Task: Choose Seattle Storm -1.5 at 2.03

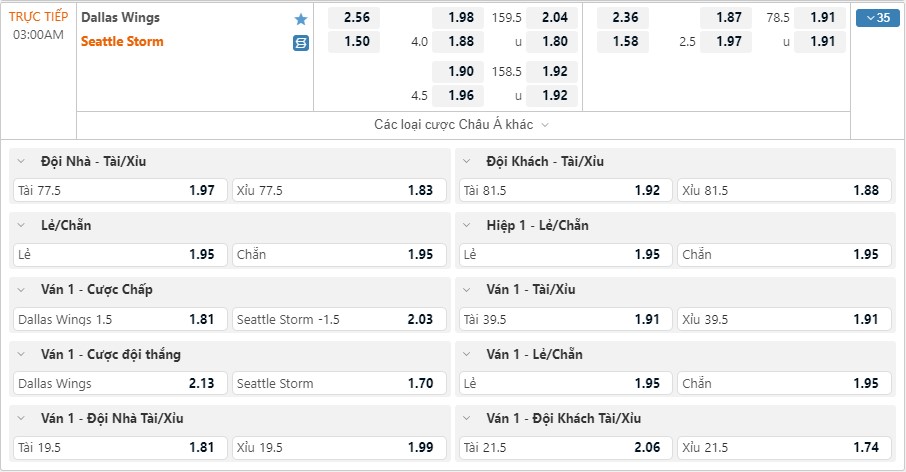Action: pyautogui.click(x=339, y=319)
